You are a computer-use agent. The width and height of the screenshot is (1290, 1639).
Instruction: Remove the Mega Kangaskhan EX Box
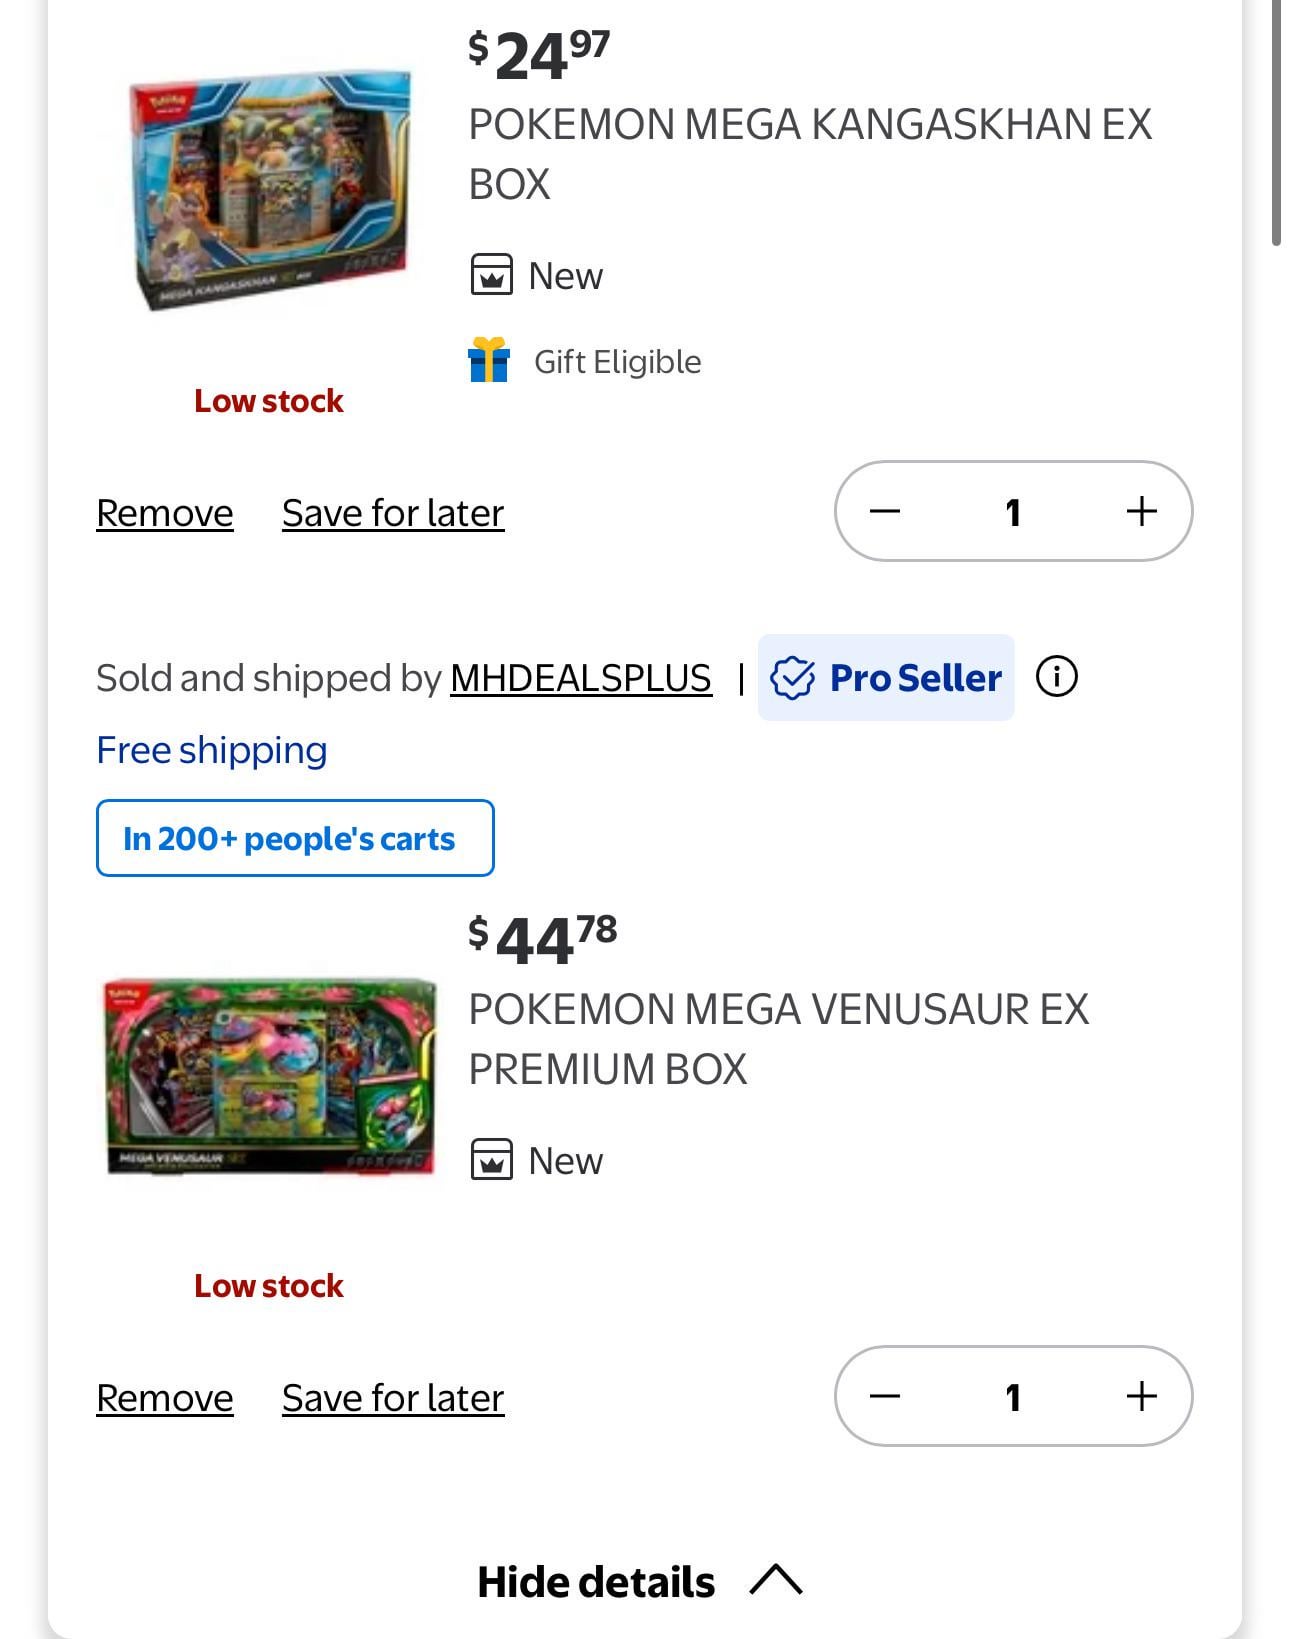[x=165, y=513]
